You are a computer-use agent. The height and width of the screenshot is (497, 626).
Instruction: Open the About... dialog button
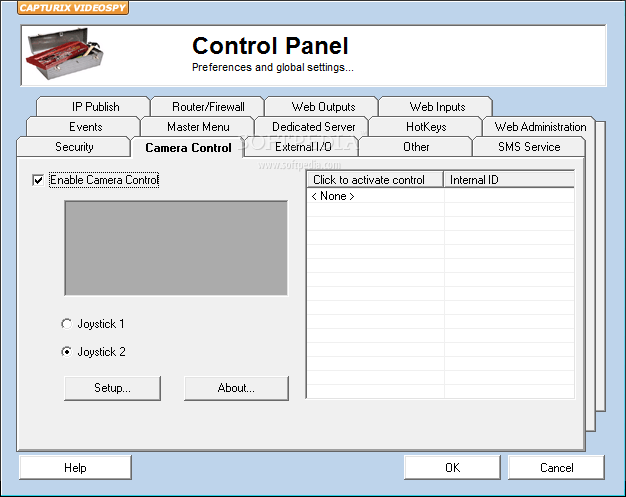[x=236, y=388]
